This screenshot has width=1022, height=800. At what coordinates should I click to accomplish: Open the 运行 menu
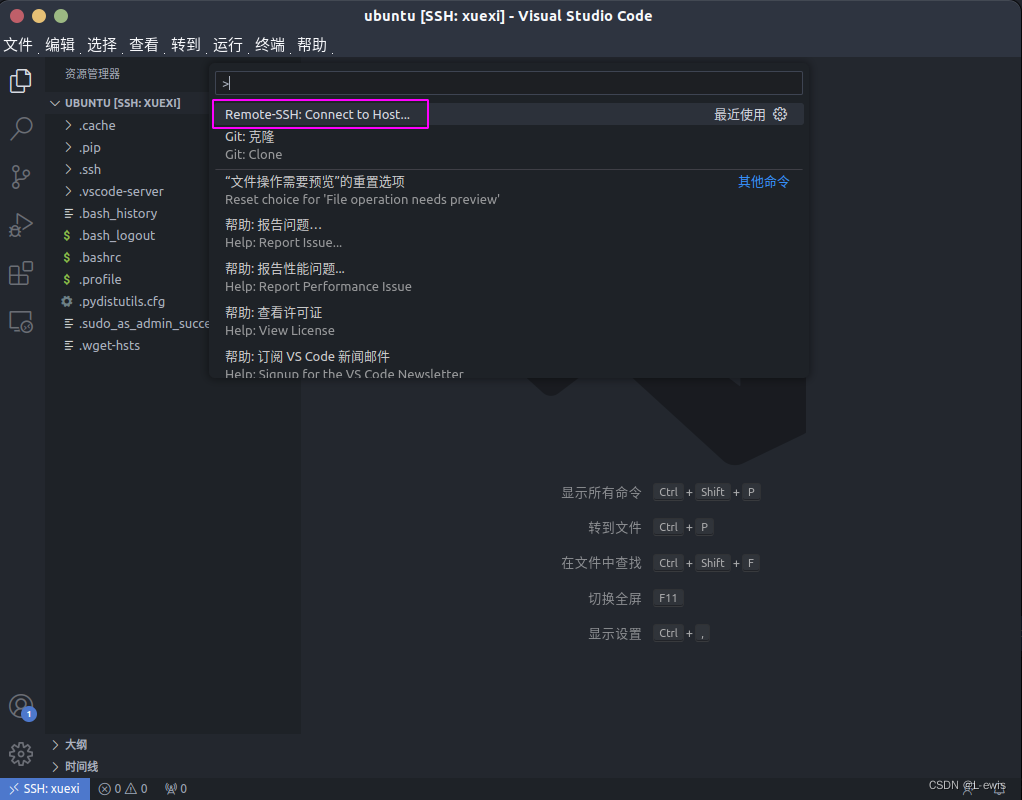(226, 44)
